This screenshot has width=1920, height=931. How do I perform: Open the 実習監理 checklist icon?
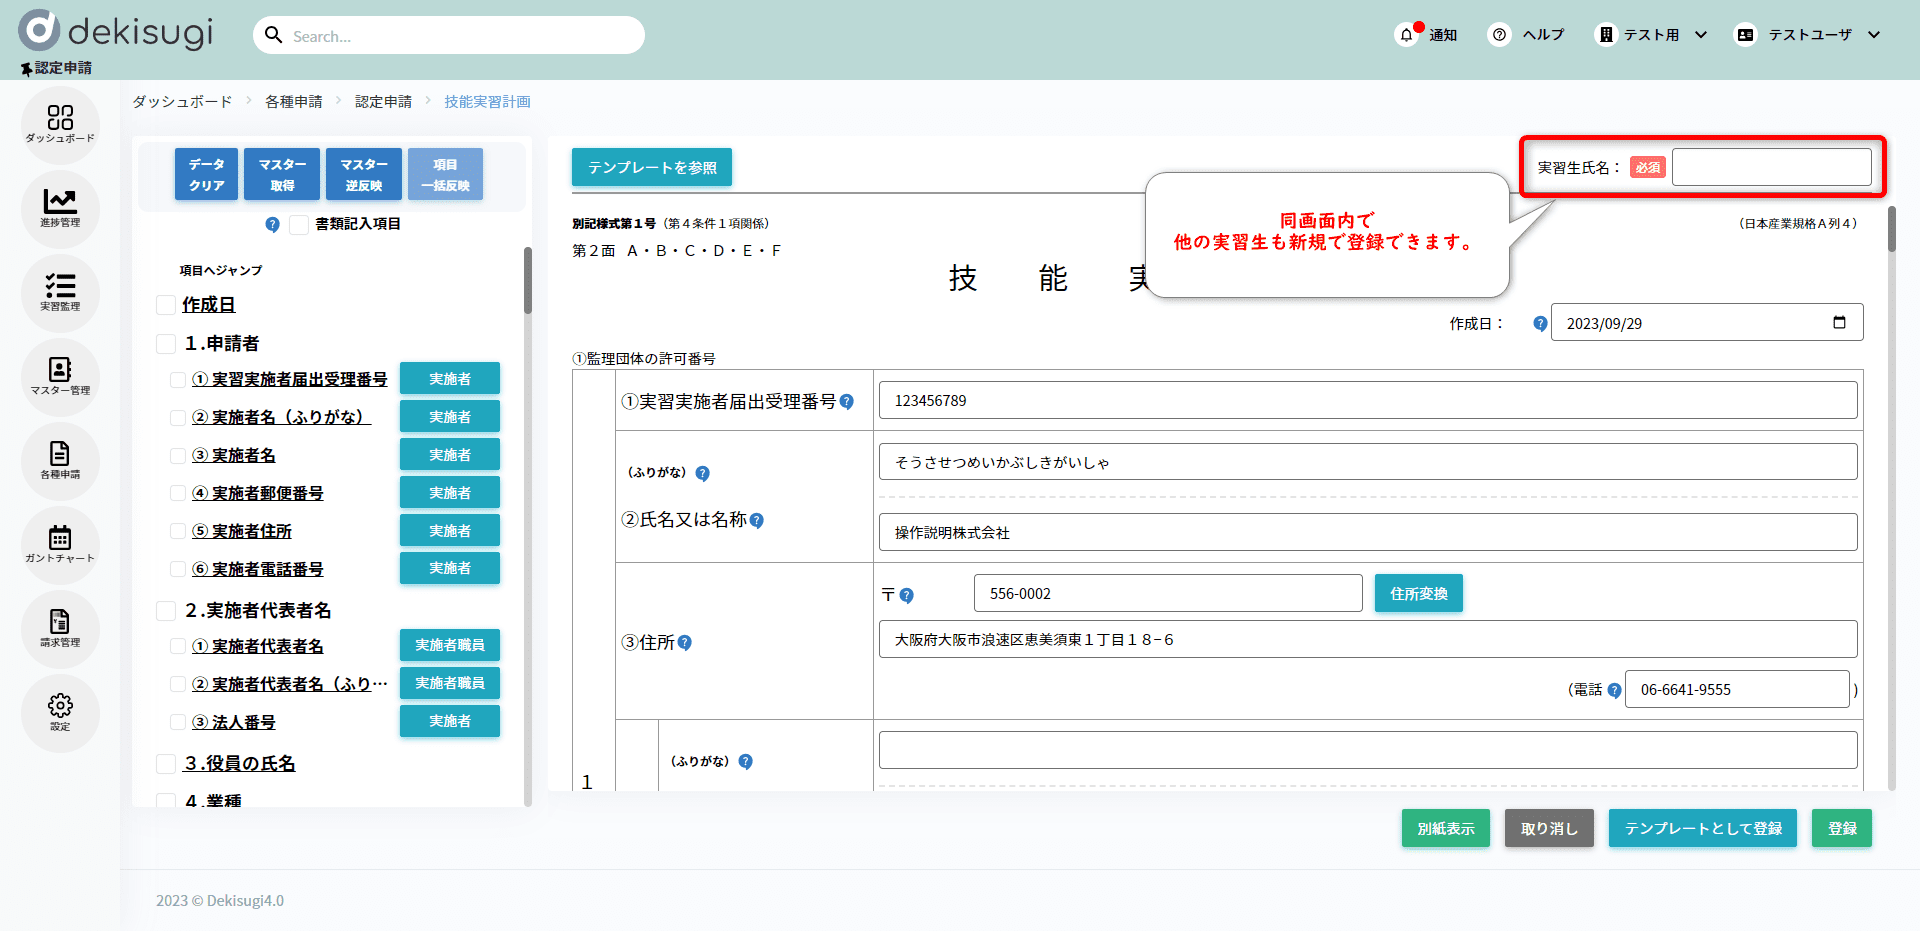click(60, 292)
